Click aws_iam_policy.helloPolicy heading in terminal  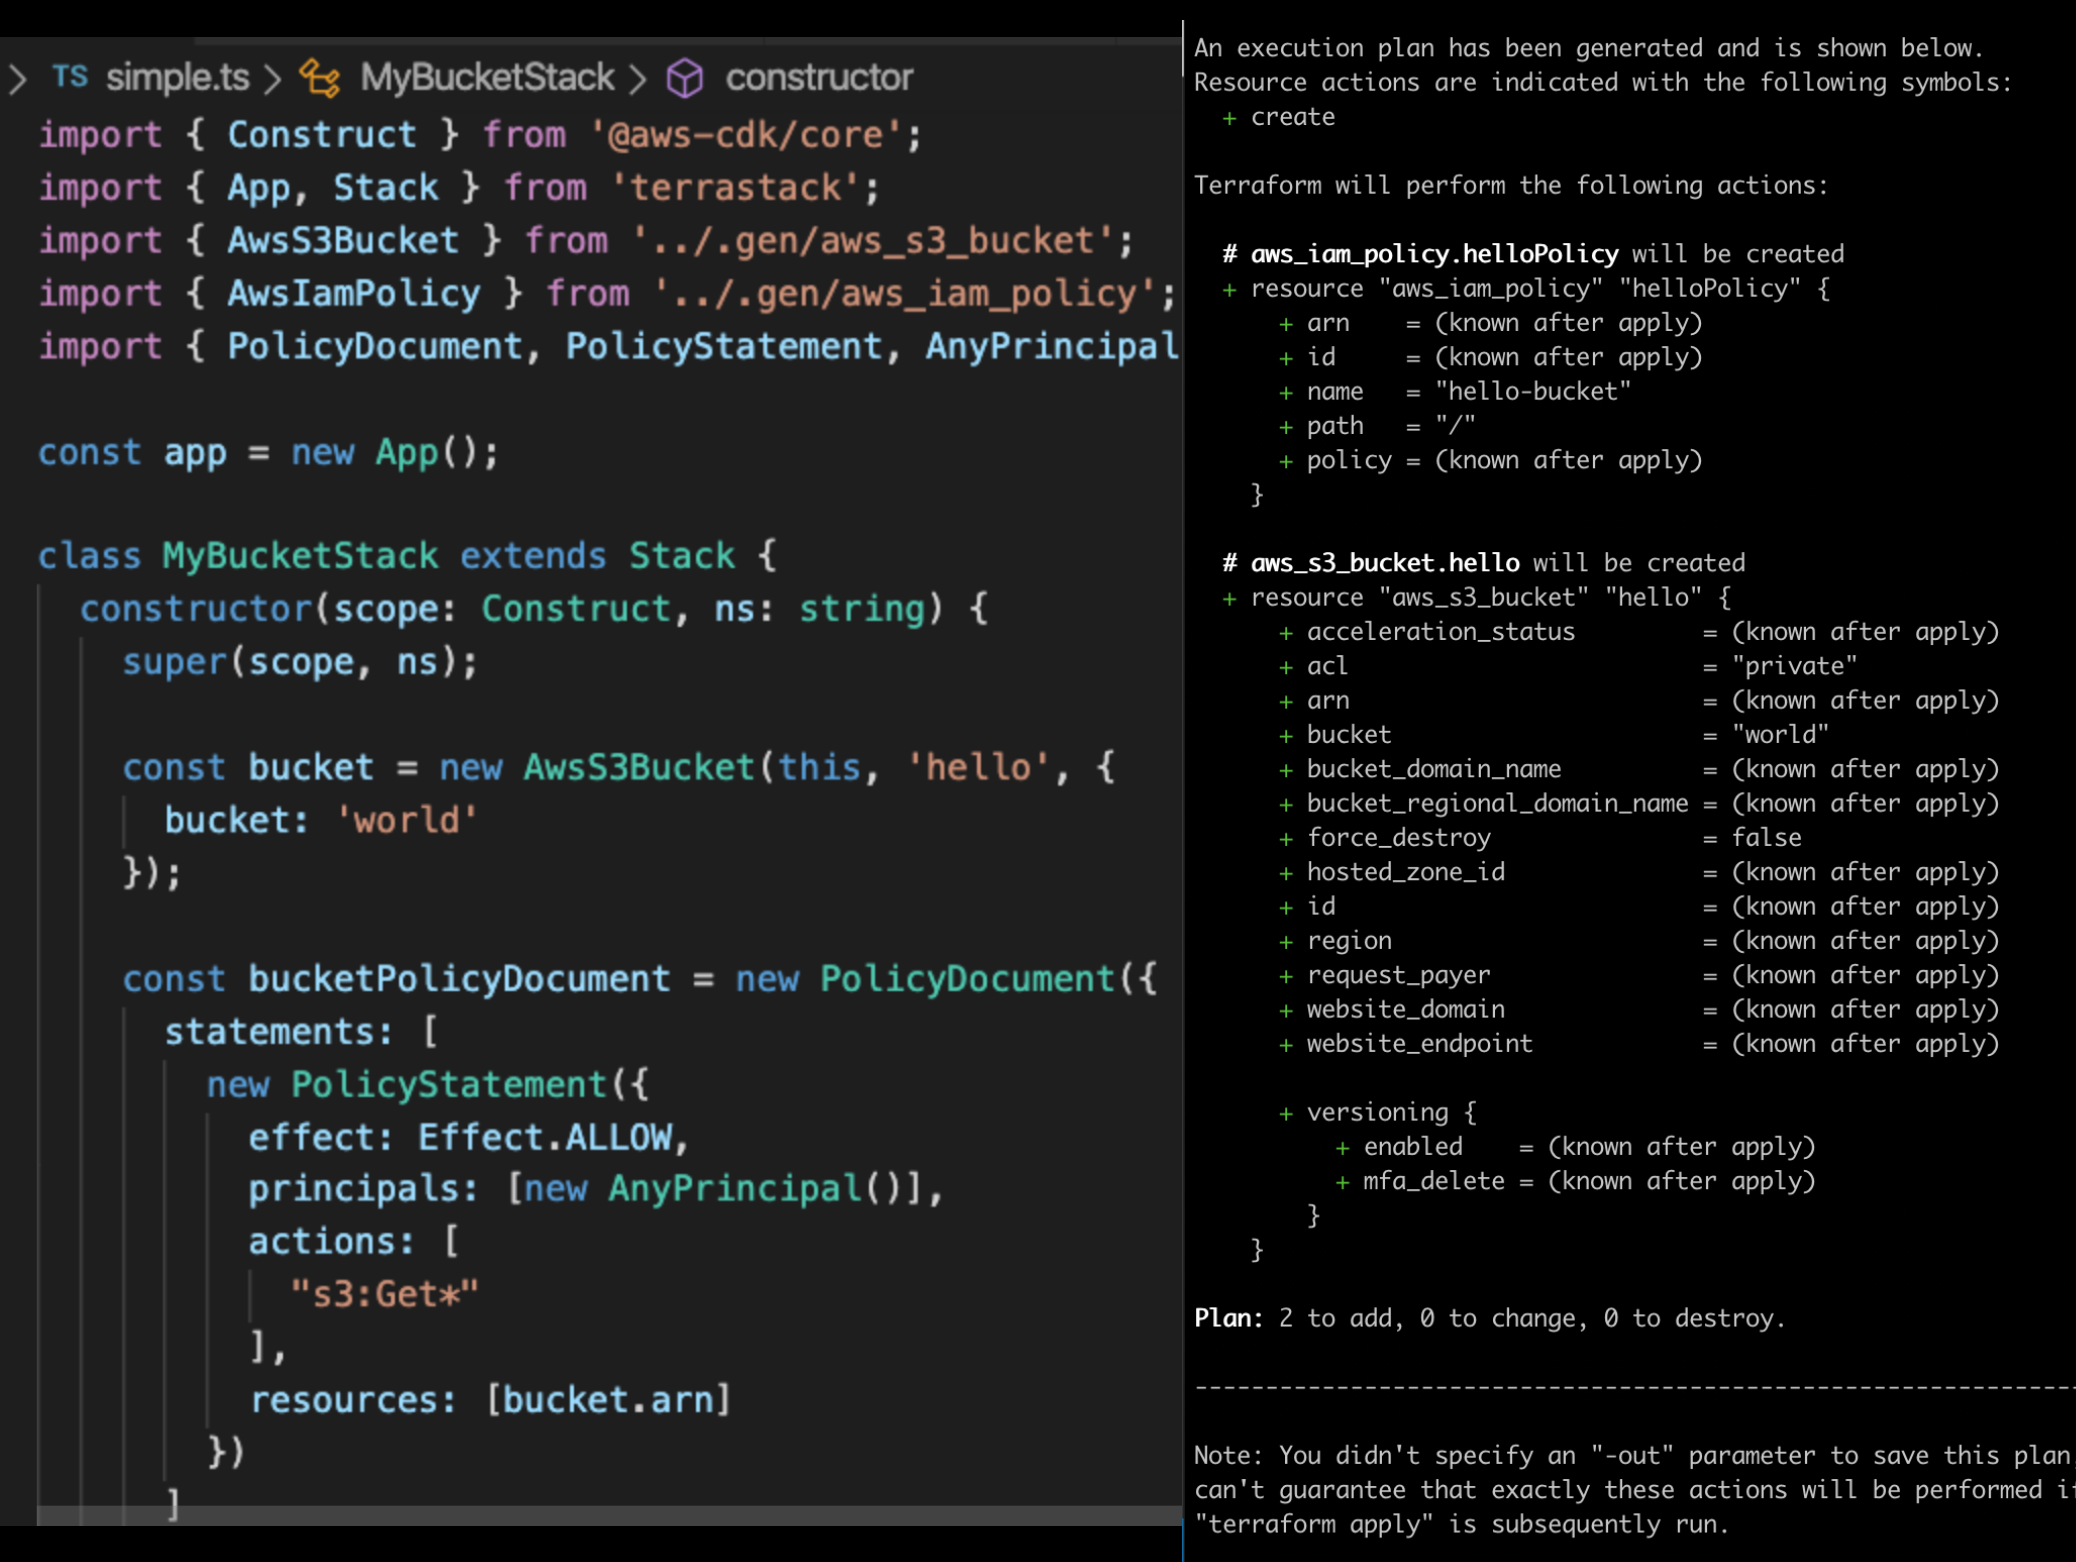(1434, 254)
